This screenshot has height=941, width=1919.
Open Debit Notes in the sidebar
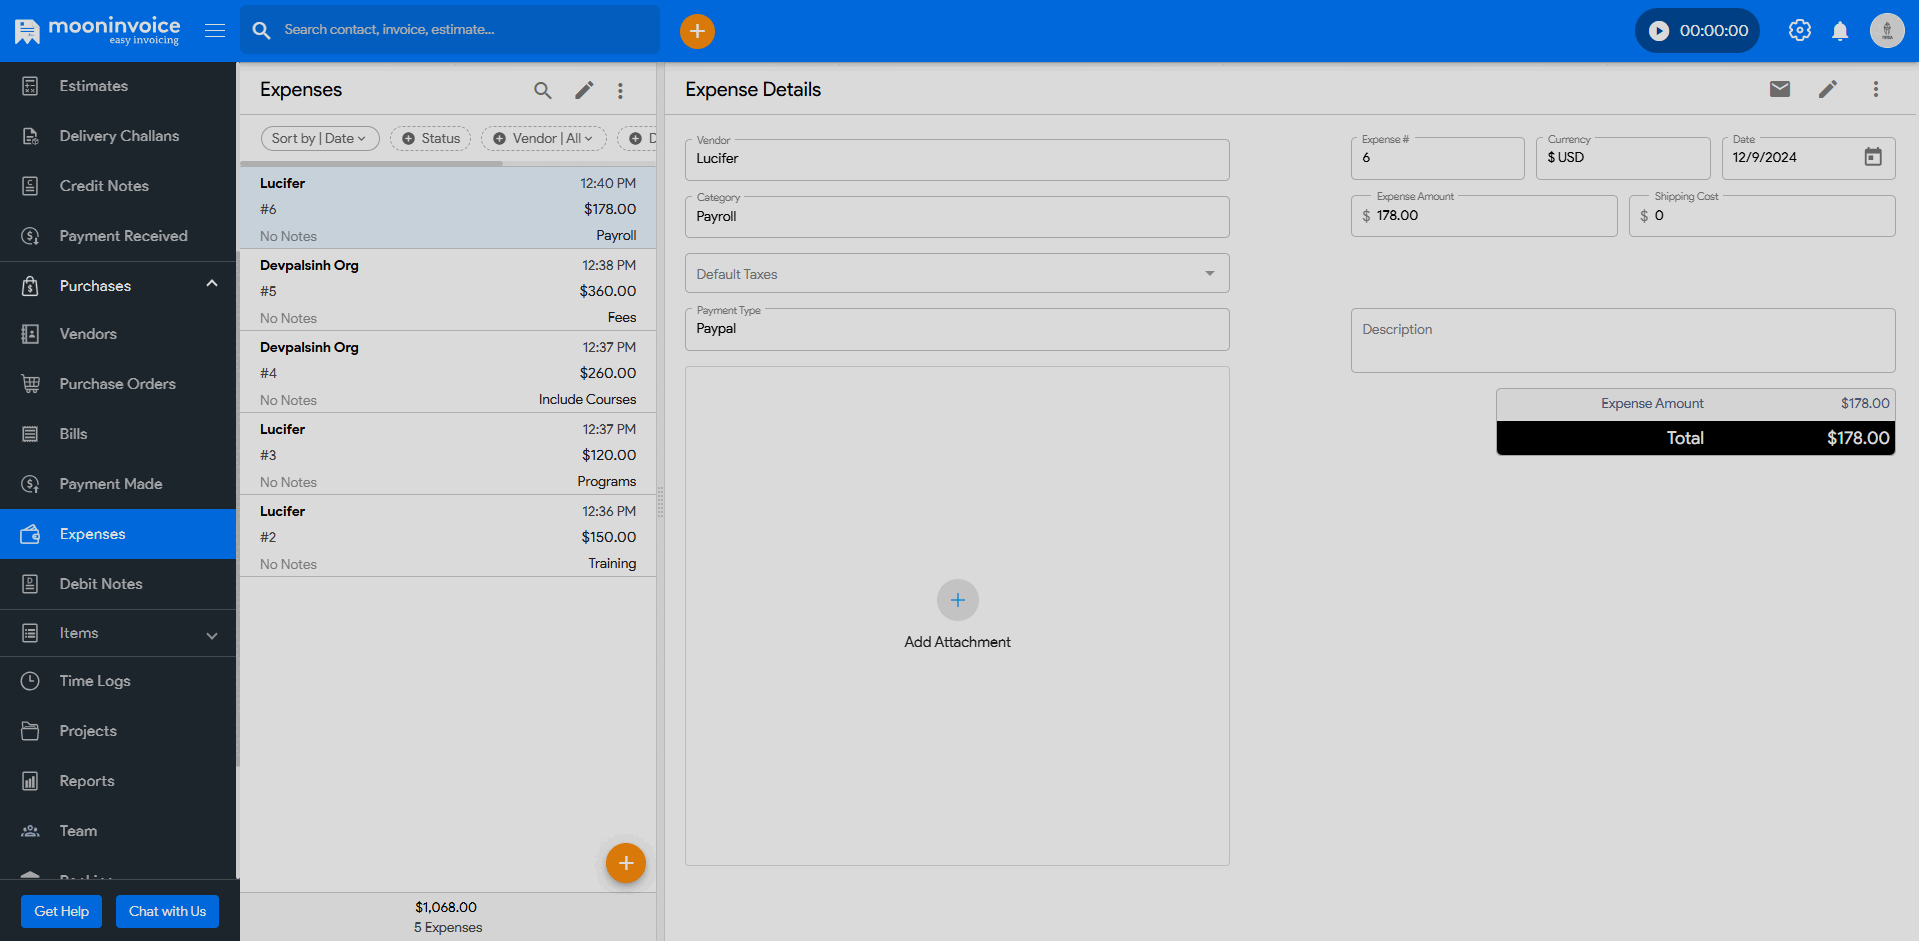pos(118,584)
